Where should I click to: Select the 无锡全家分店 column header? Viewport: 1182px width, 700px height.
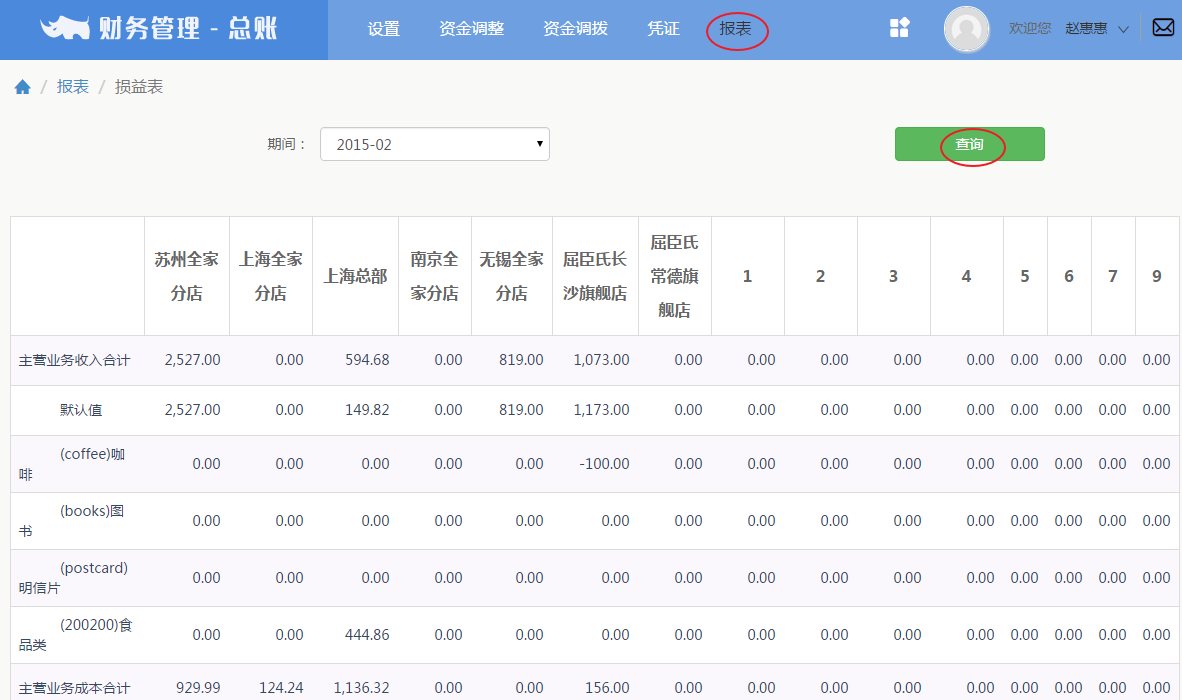(x=512, y=276)
